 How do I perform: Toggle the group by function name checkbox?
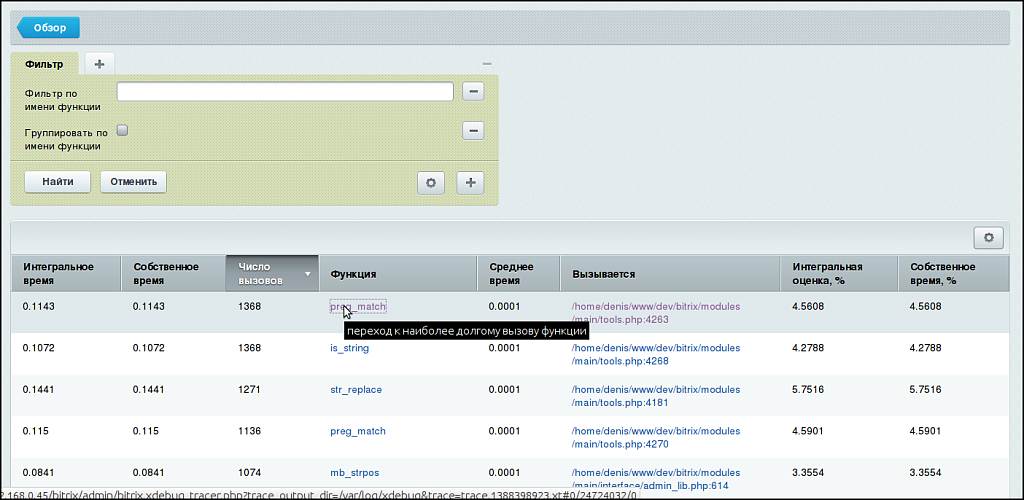pos(122,130)
